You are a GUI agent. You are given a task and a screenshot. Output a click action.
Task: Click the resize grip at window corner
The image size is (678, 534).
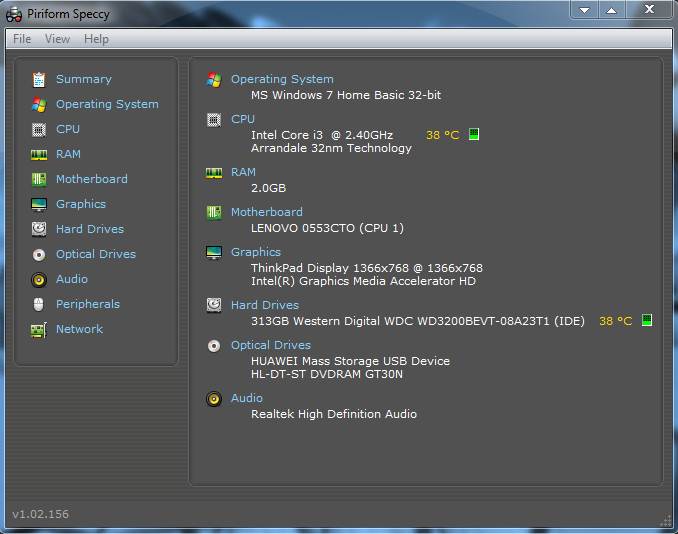pos(666,521)
